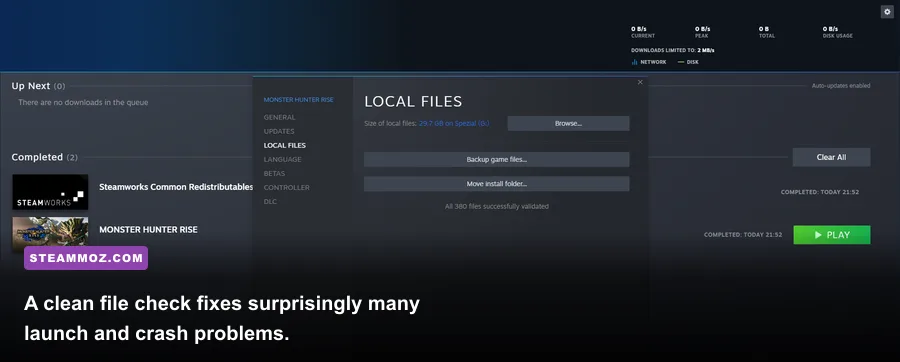Open the Steamworks thumbnail
Image resolution: width=900 pixels, height=362 pixels.
(51, 192)
